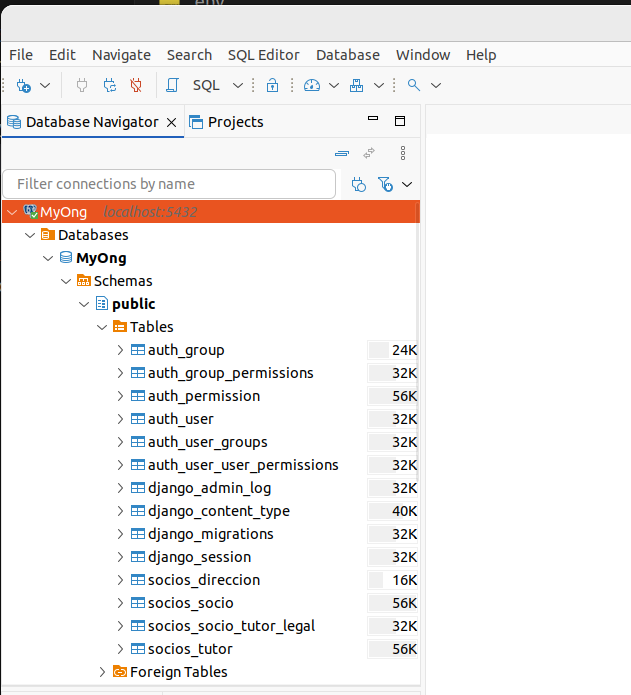The height and width of the screenshot is (695, 631).
Task: Click the Collapse All icon in navigator
Action: coord(342,153)
